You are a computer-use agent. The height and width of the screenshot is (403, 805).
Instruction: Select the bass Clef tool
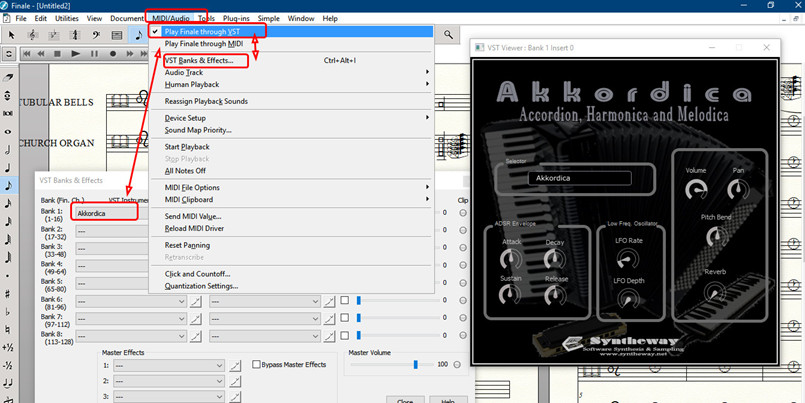click(96, 35)
